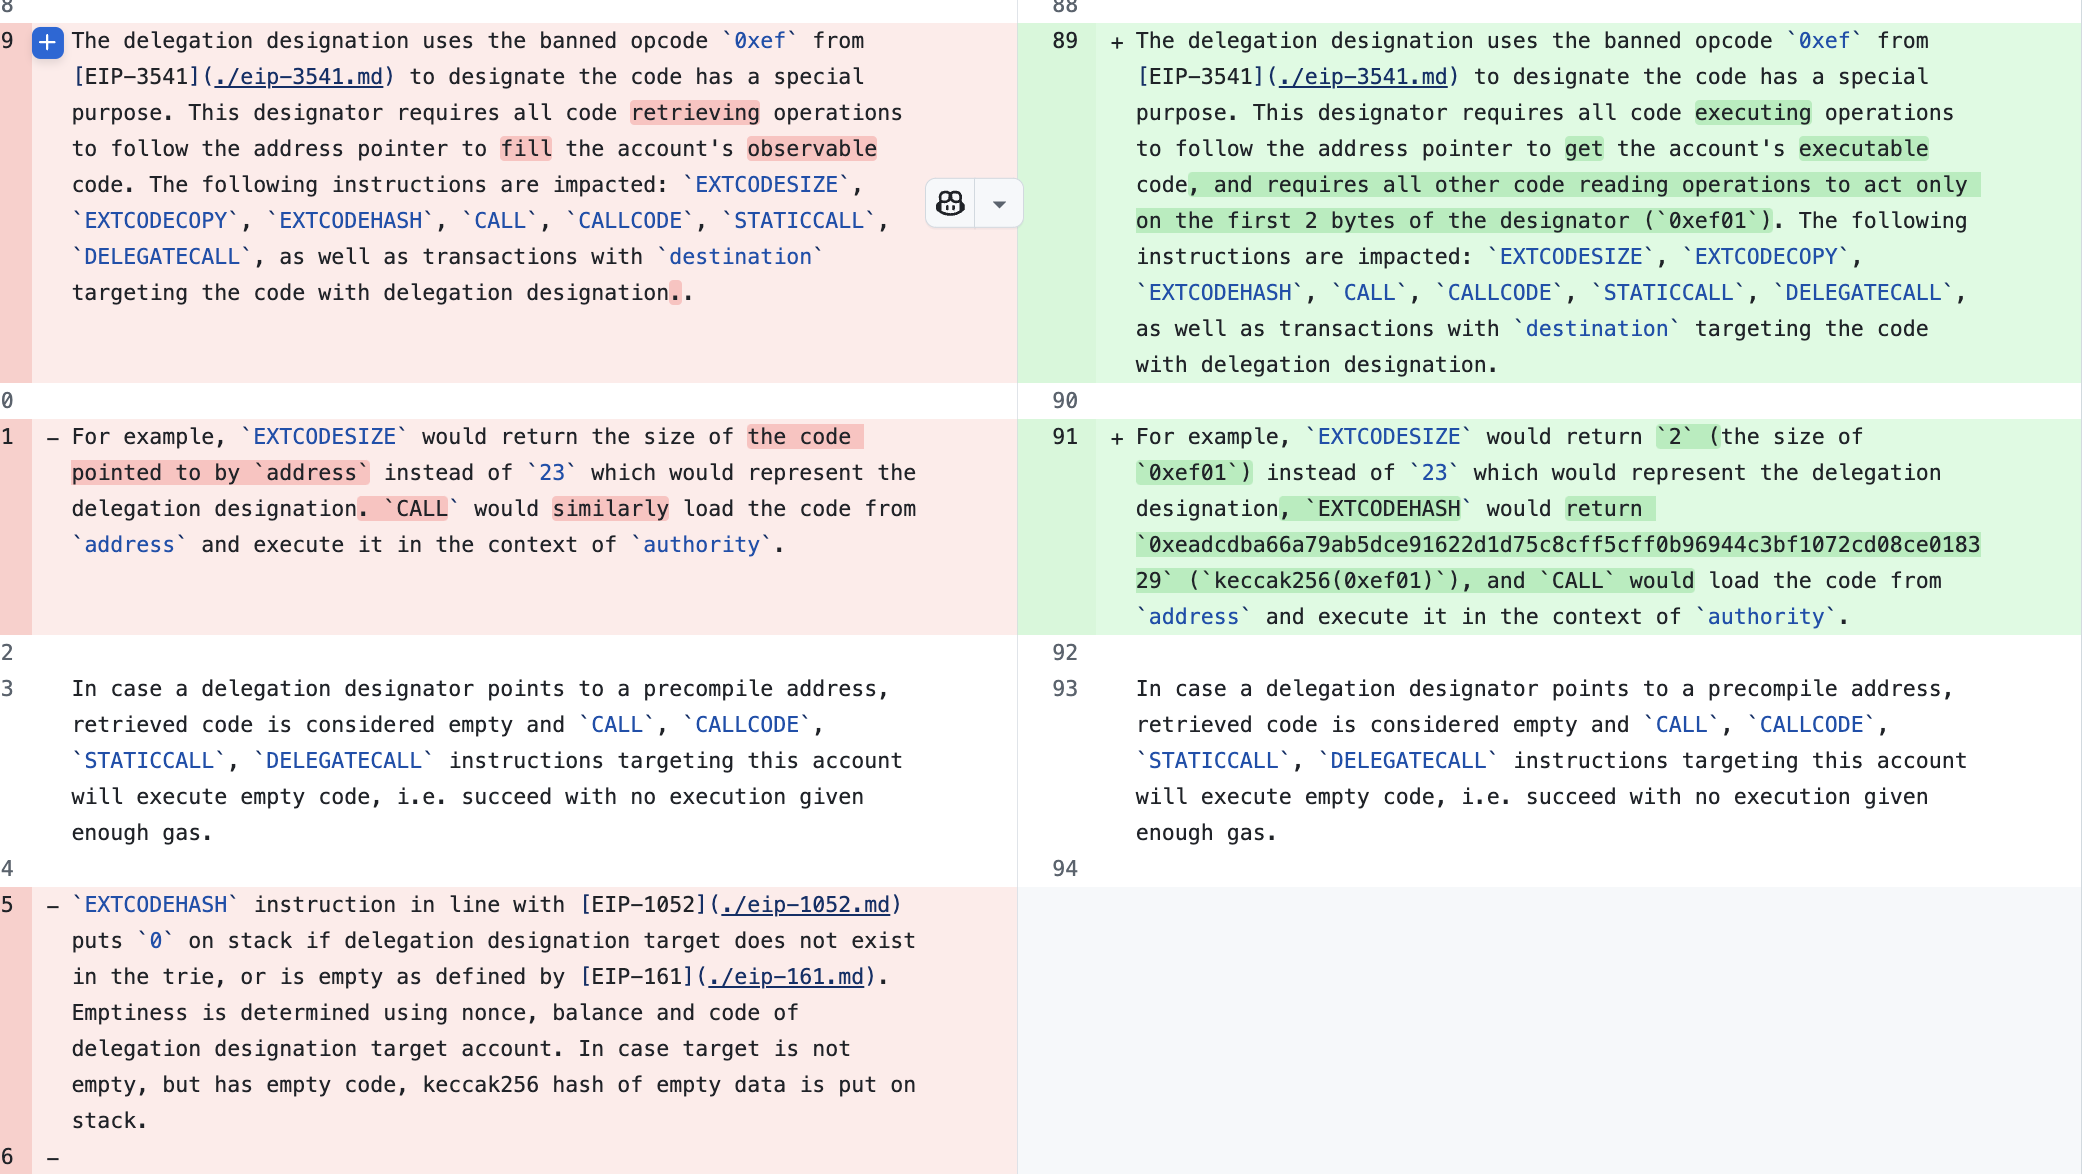The height and width of the screenshot is (1174, 2084).
Task: Click the [EIP-1052] reference text
Action: (x=644, y=905)
